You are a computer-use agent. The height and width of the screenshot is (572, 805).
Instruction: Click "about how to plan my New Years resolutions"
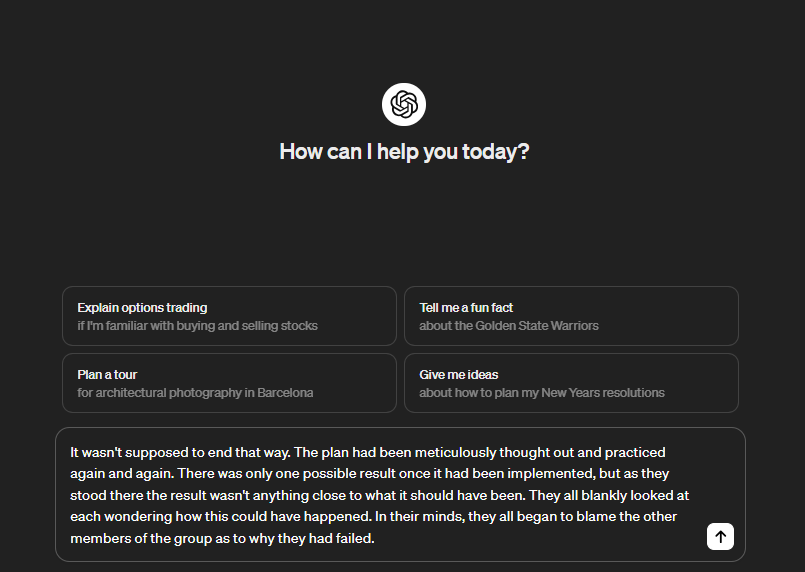click(542, 393)
